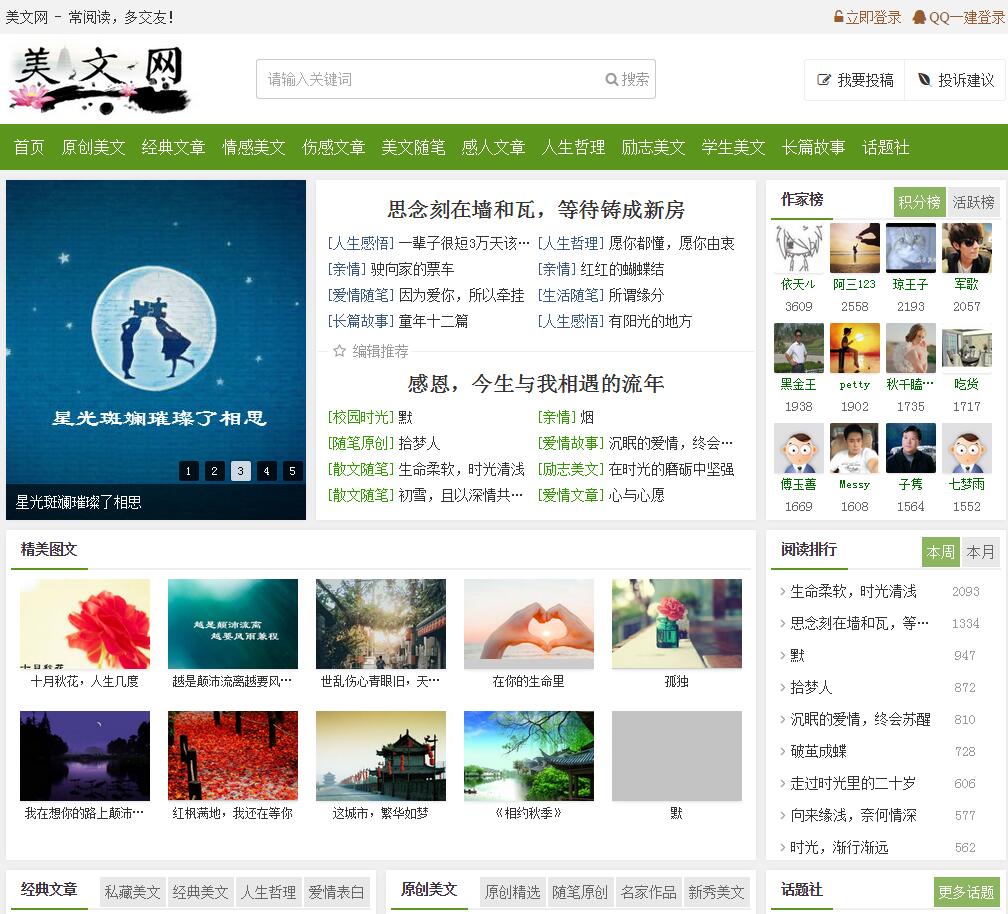The image size is (1008, 914).
Task: Switch 作家榜 to 积分榜
Action: point(919,202)
